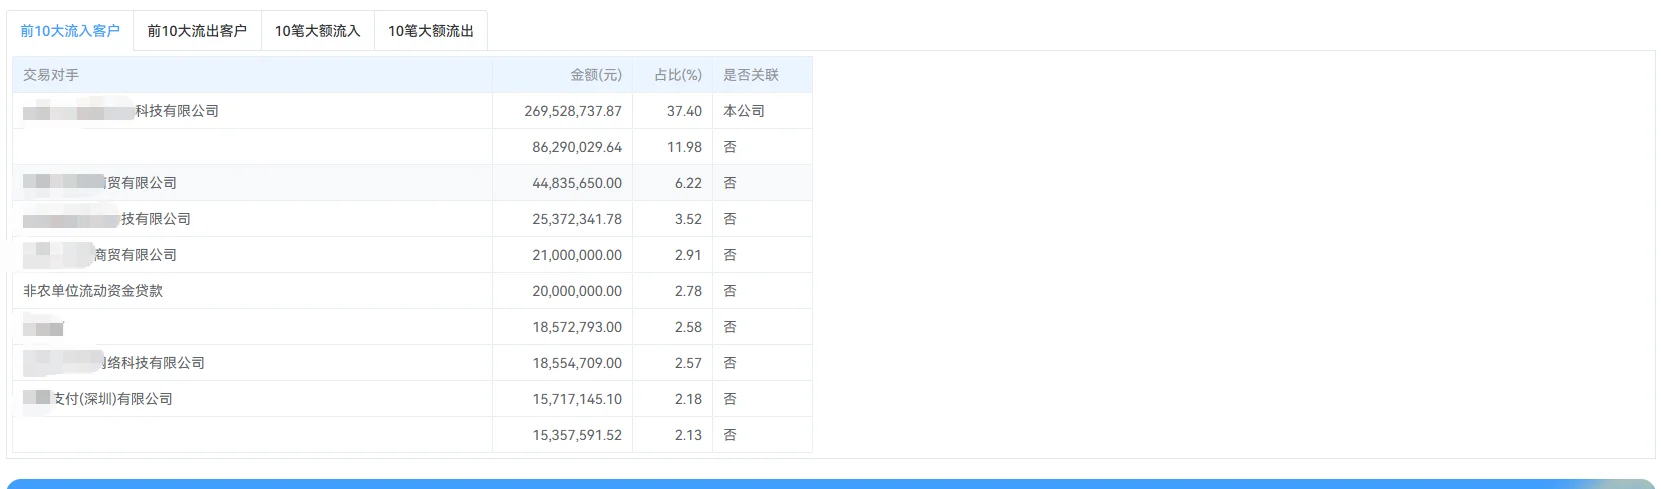Image resolution: width=1661 pixels, height=489 pixels.
Task: Click the amount 25,372,341.78
Action: [577, 219]
